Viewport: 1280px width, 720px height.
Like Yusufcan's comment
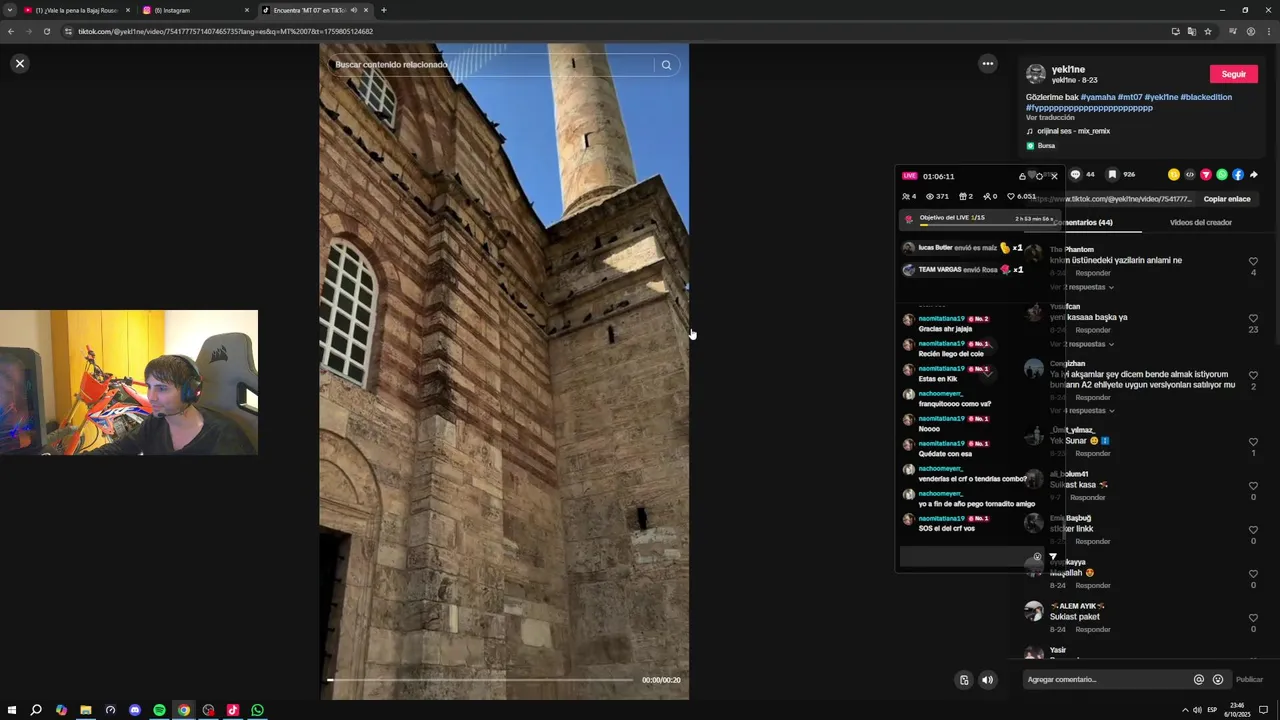click(1253, 318)
